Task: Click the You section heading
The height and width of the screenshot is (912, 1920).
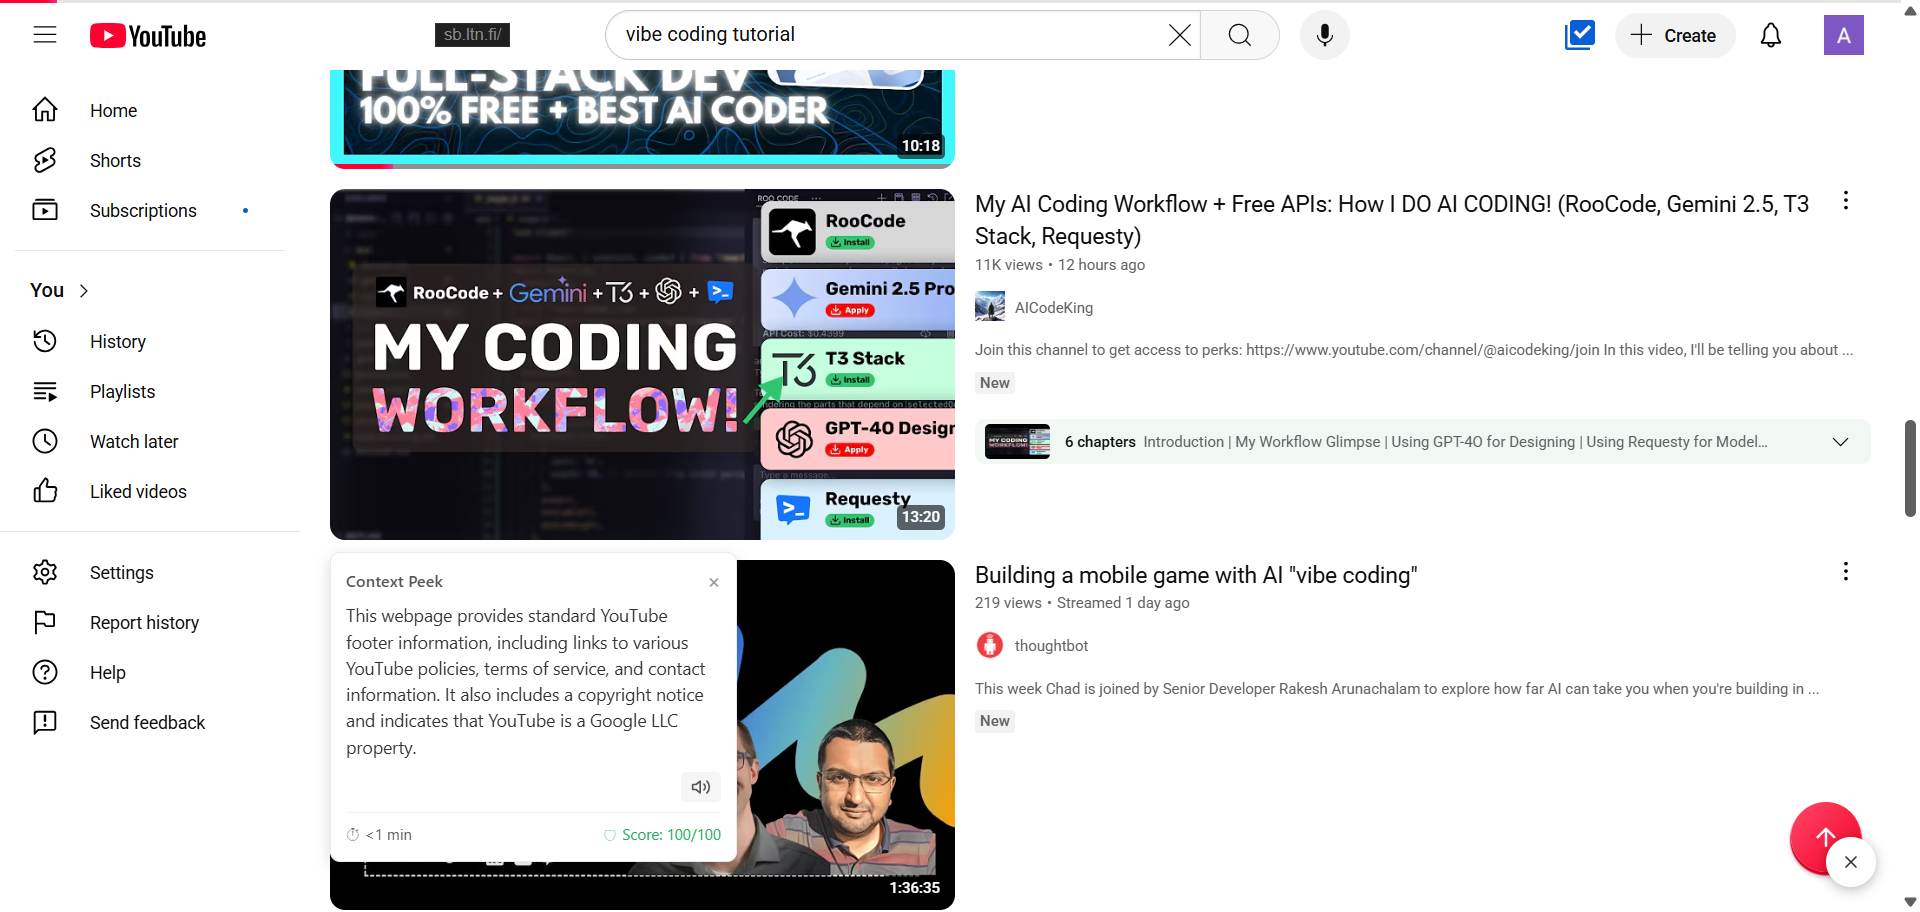Action: tap(47, 291)
